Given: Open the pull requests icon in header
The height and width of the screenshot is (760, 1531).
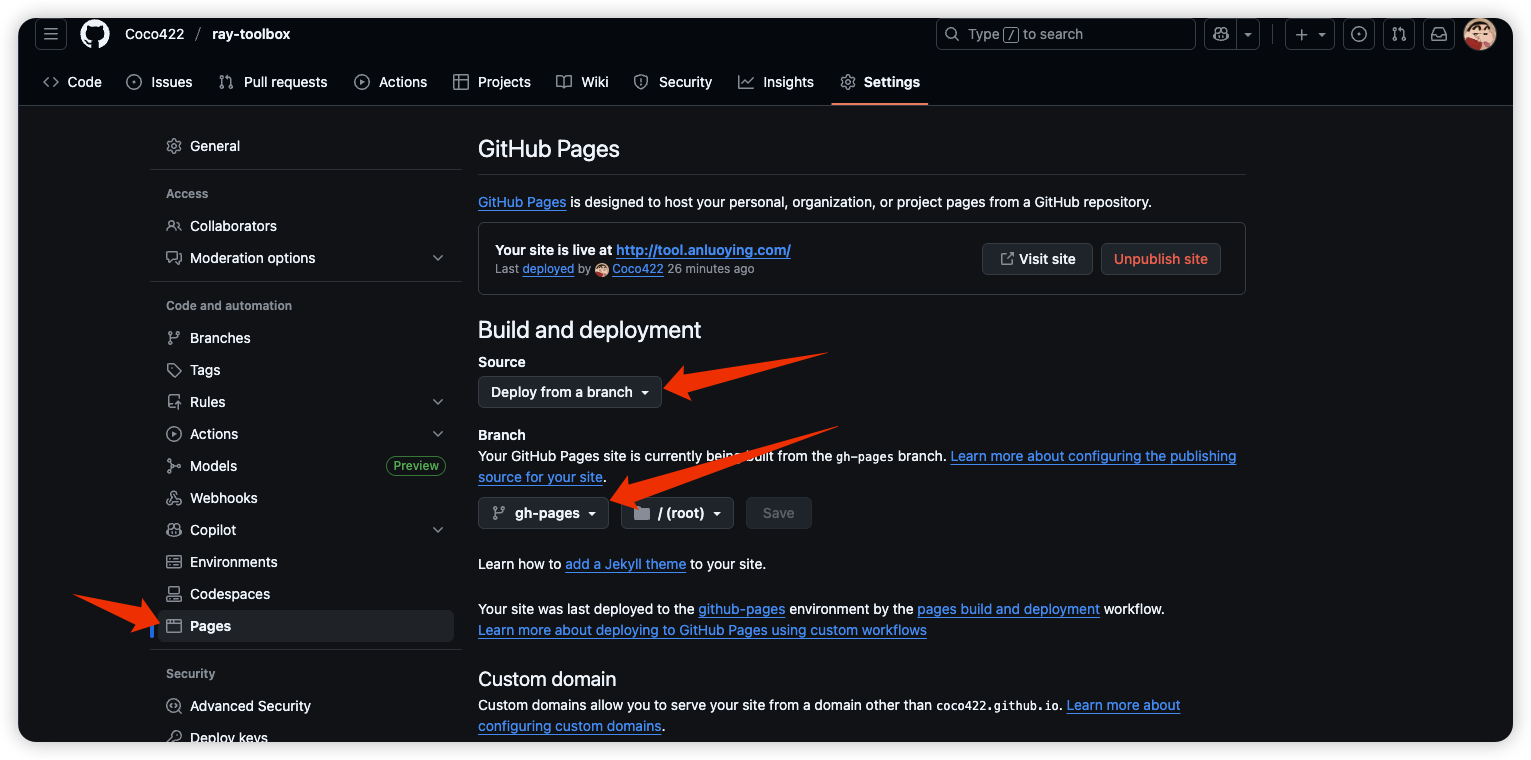Looking at the screenshot, I should point(1399,34).
